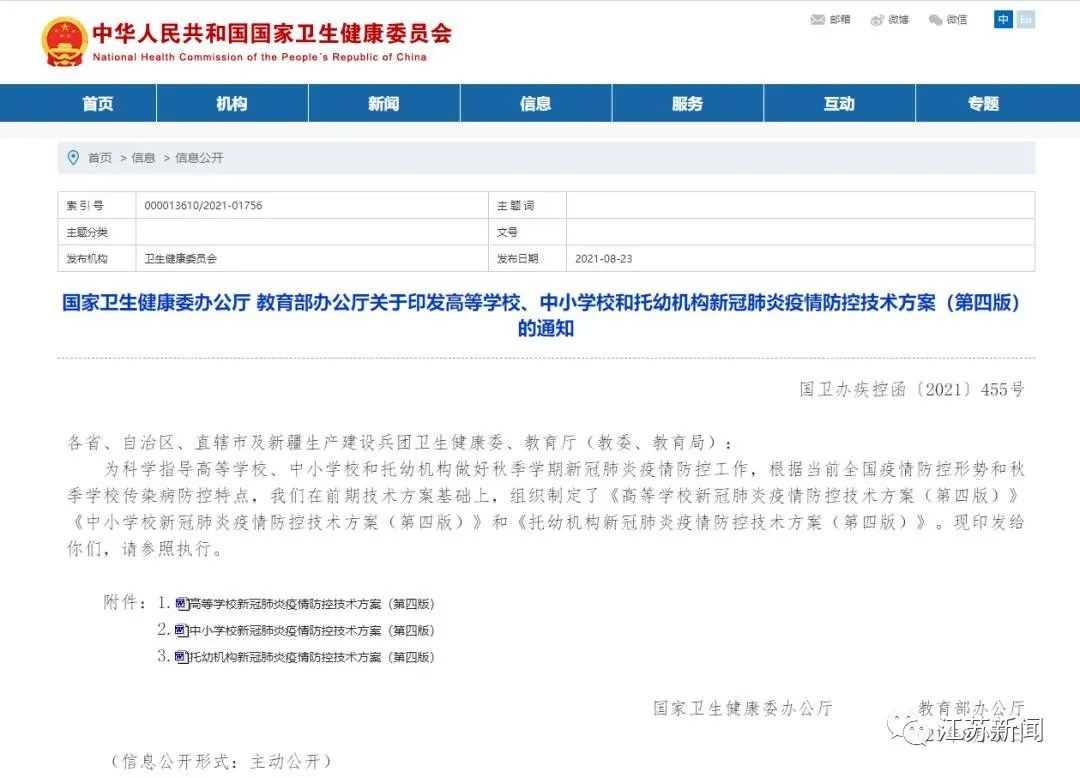Switch language to Chinese (中)
Viewport: 1080px width, 778px height.
[x=1003, y=19]
